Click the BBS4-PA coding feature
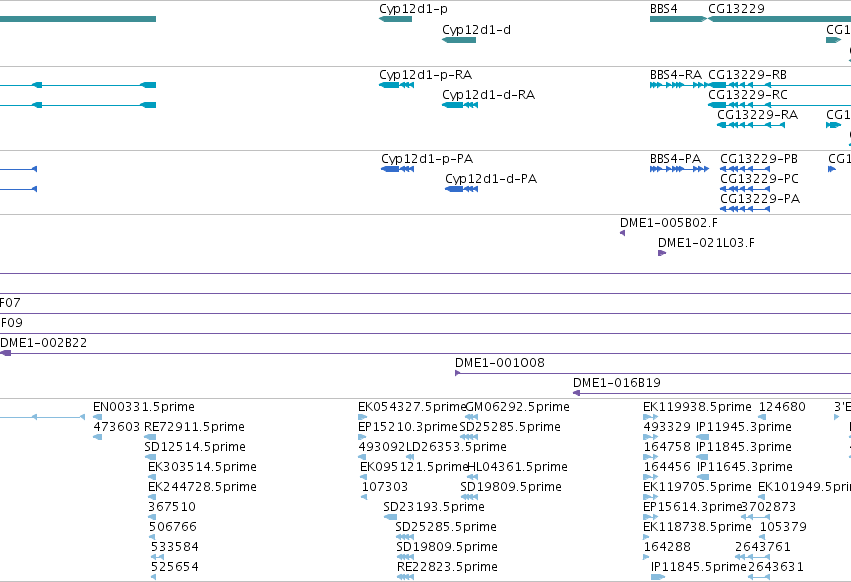851x582 pixels. 679,169
